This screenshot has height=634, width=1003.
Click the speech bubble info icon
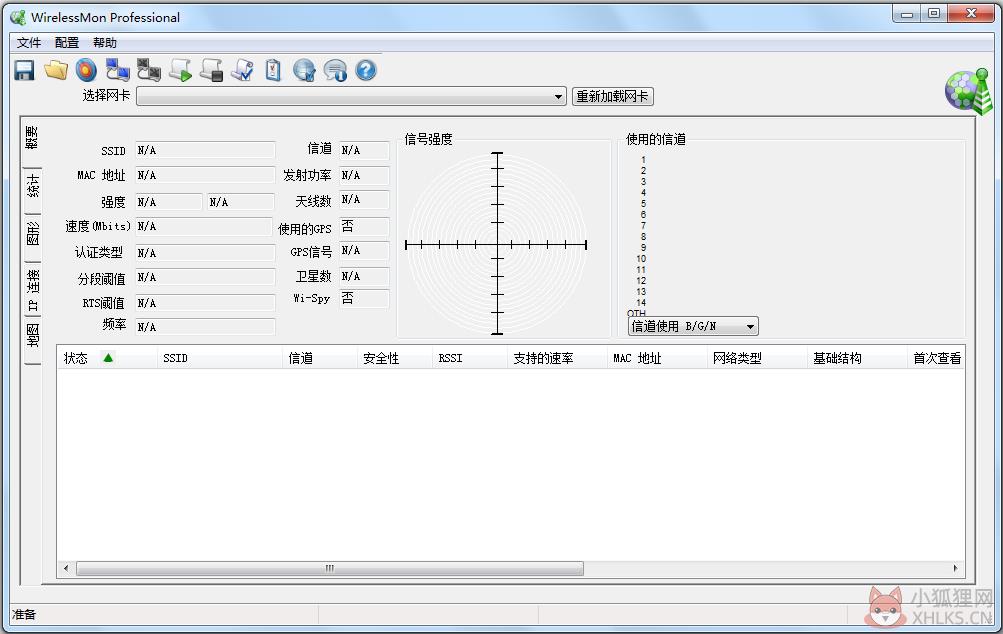335,70
